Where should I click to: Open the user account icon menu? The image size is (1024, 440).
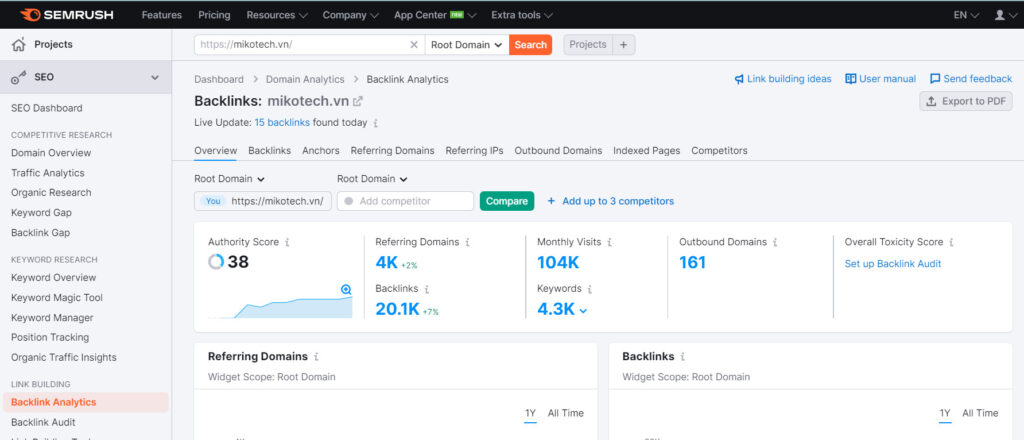click(x=999, y=14)
